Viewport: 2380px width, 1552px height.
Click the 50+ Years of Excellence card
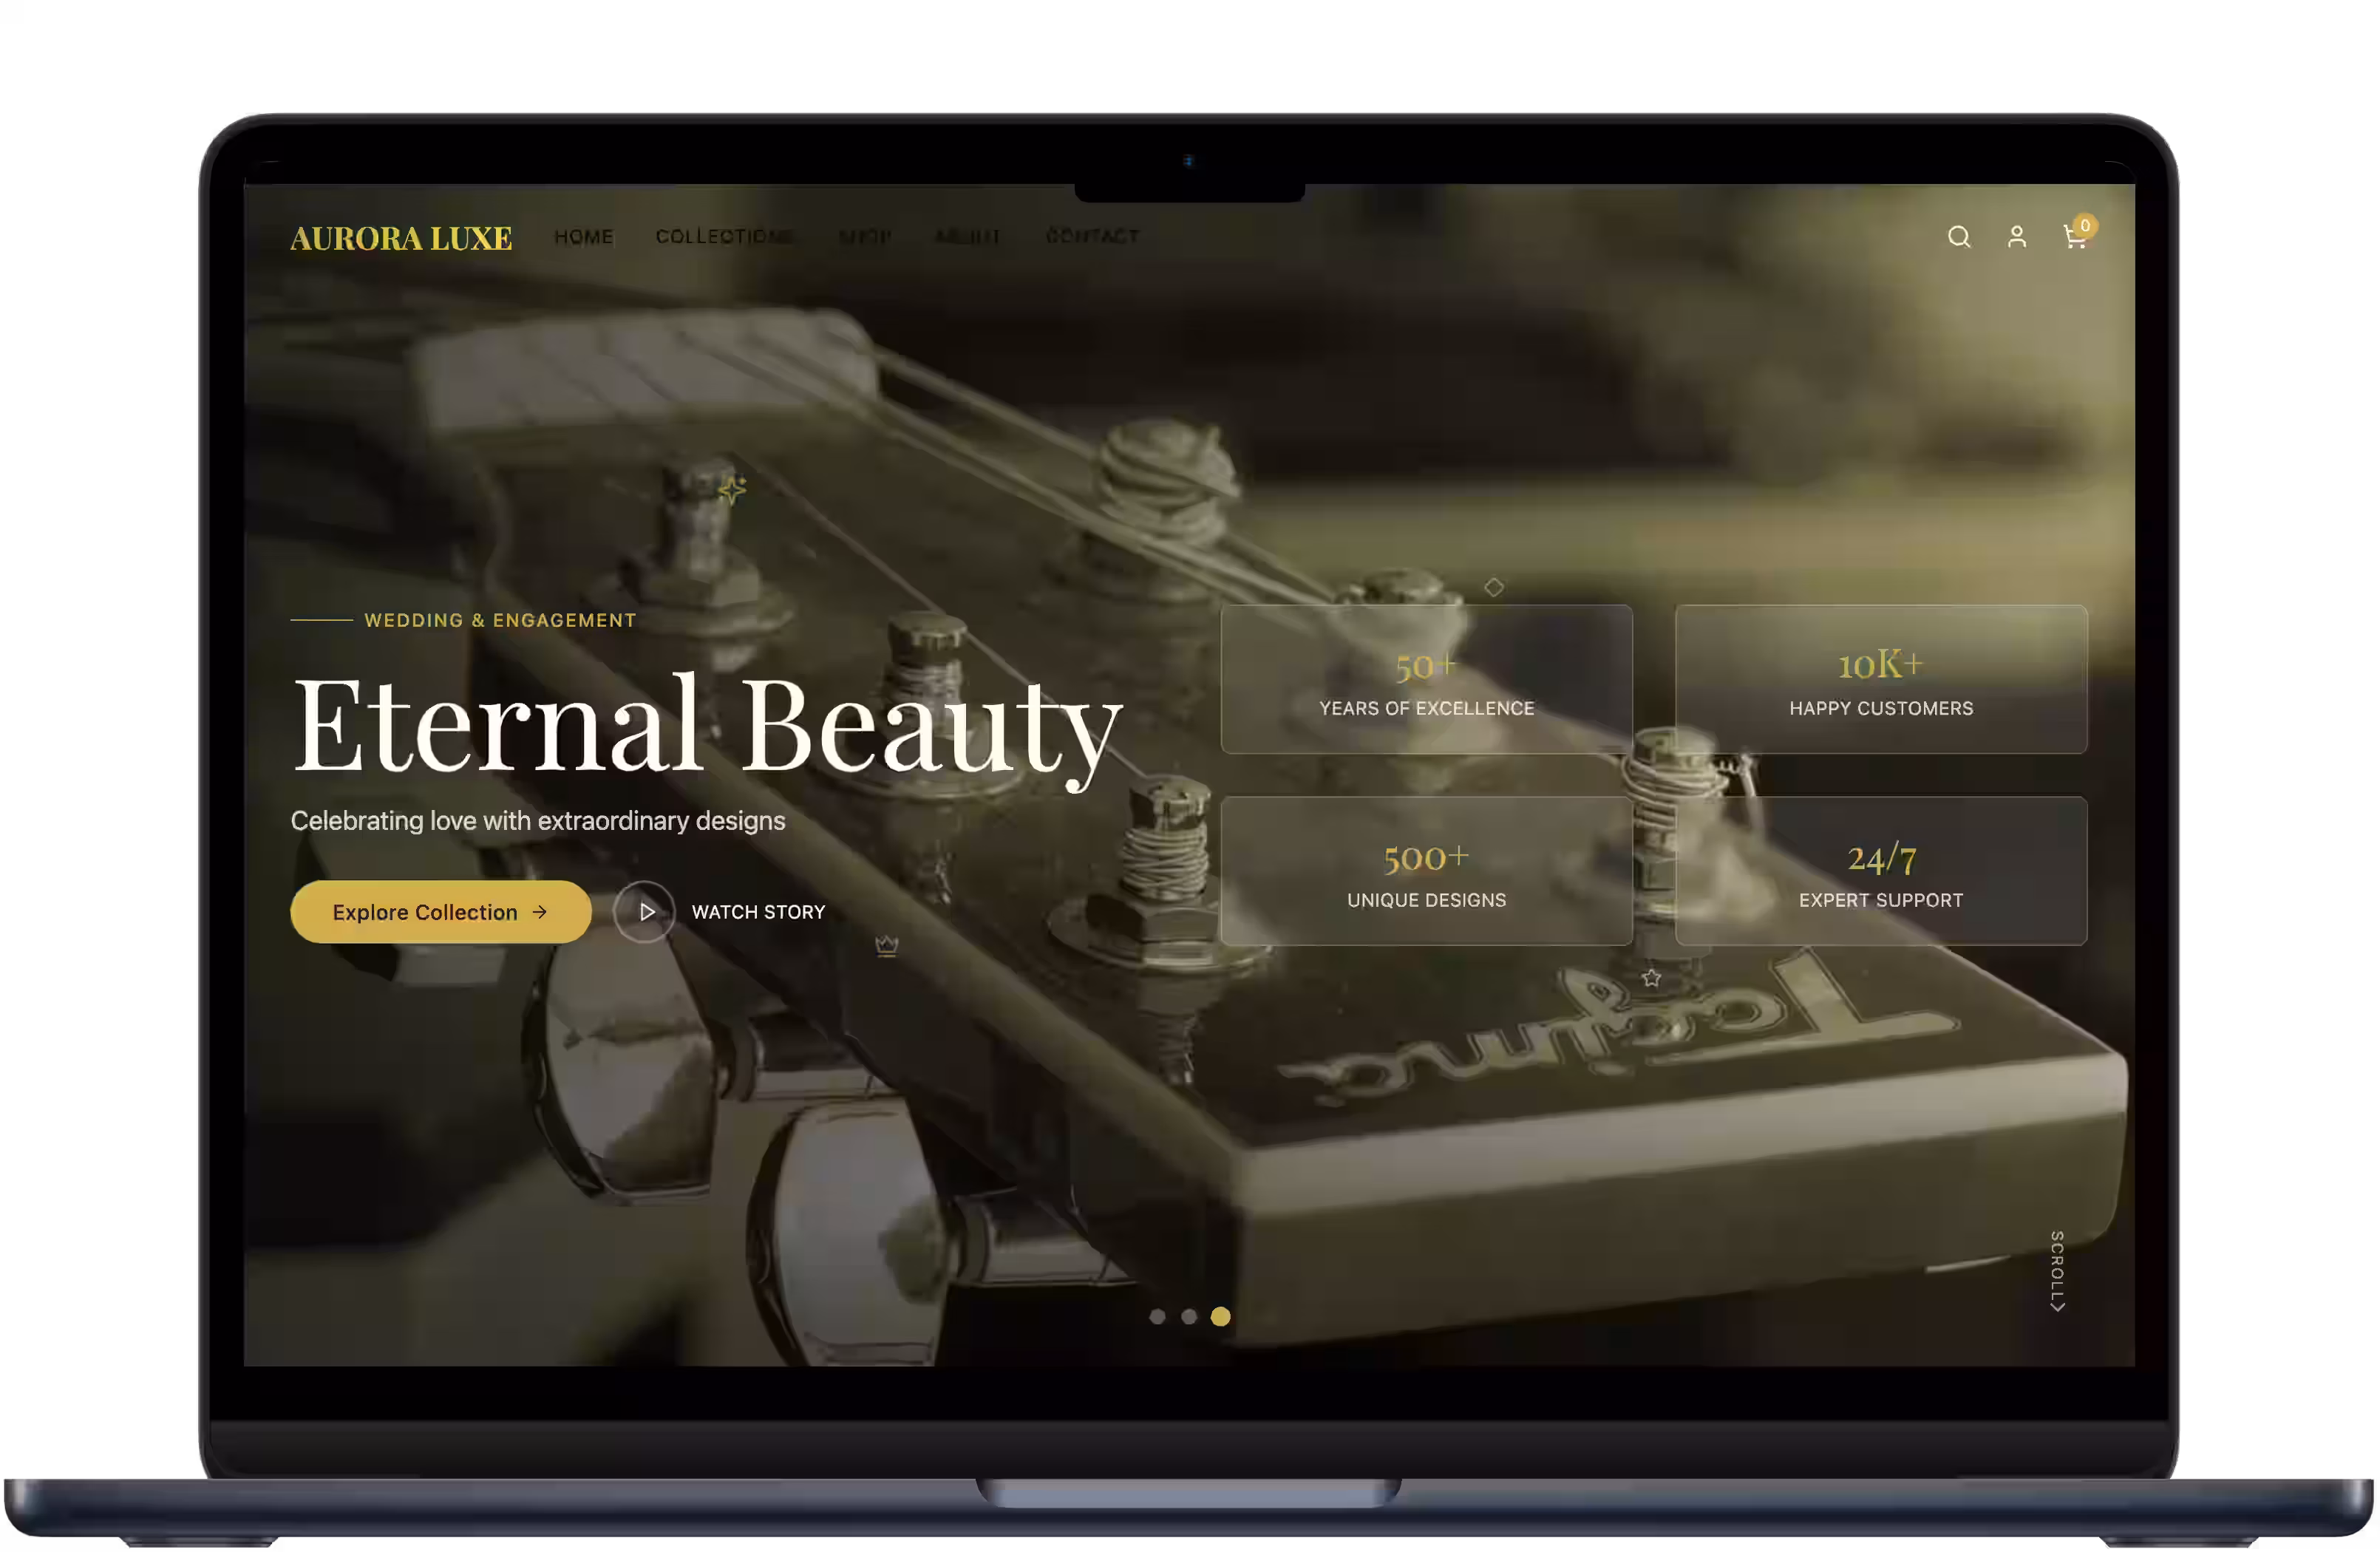tap(1427, 679)
